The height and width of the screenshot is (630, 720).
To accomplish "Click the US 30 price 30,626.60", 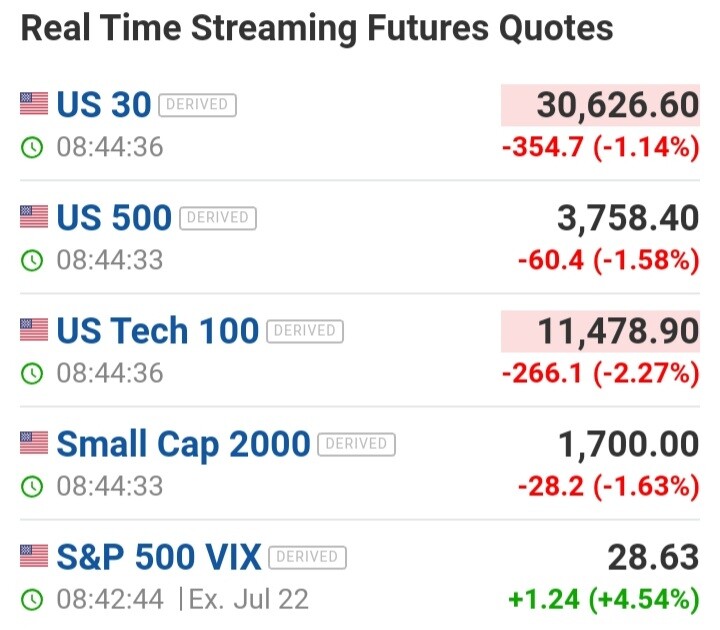I will pyautogui.click(x=618, y=105).
